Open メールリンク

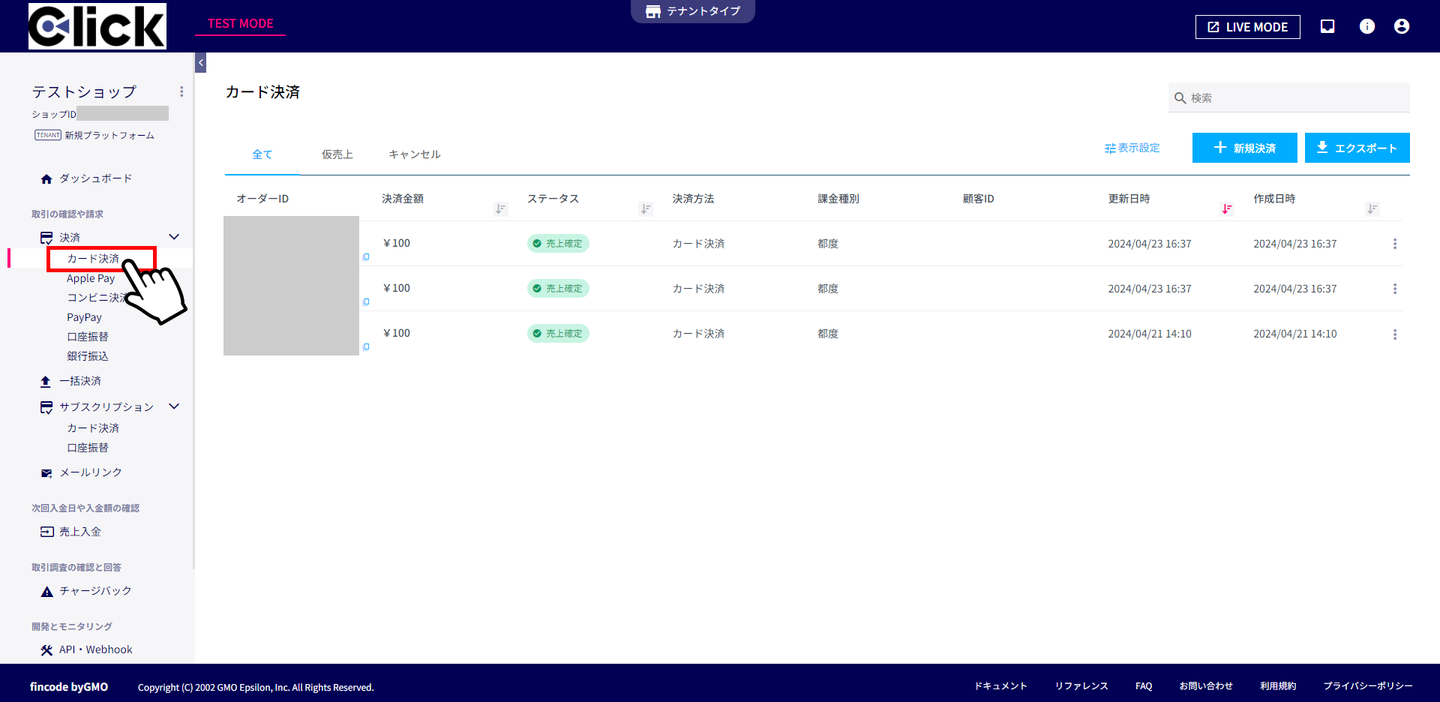click(91, 472)
